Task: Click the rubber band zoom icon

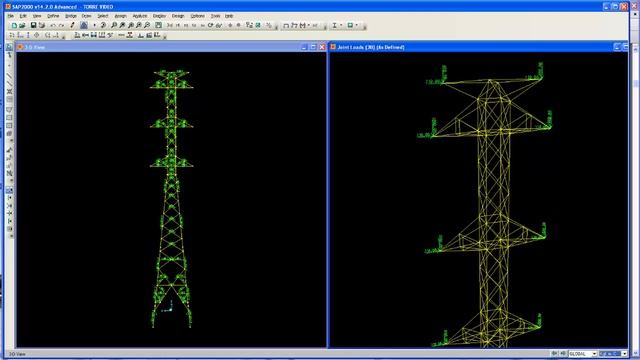Action: (x=114, y=25)
